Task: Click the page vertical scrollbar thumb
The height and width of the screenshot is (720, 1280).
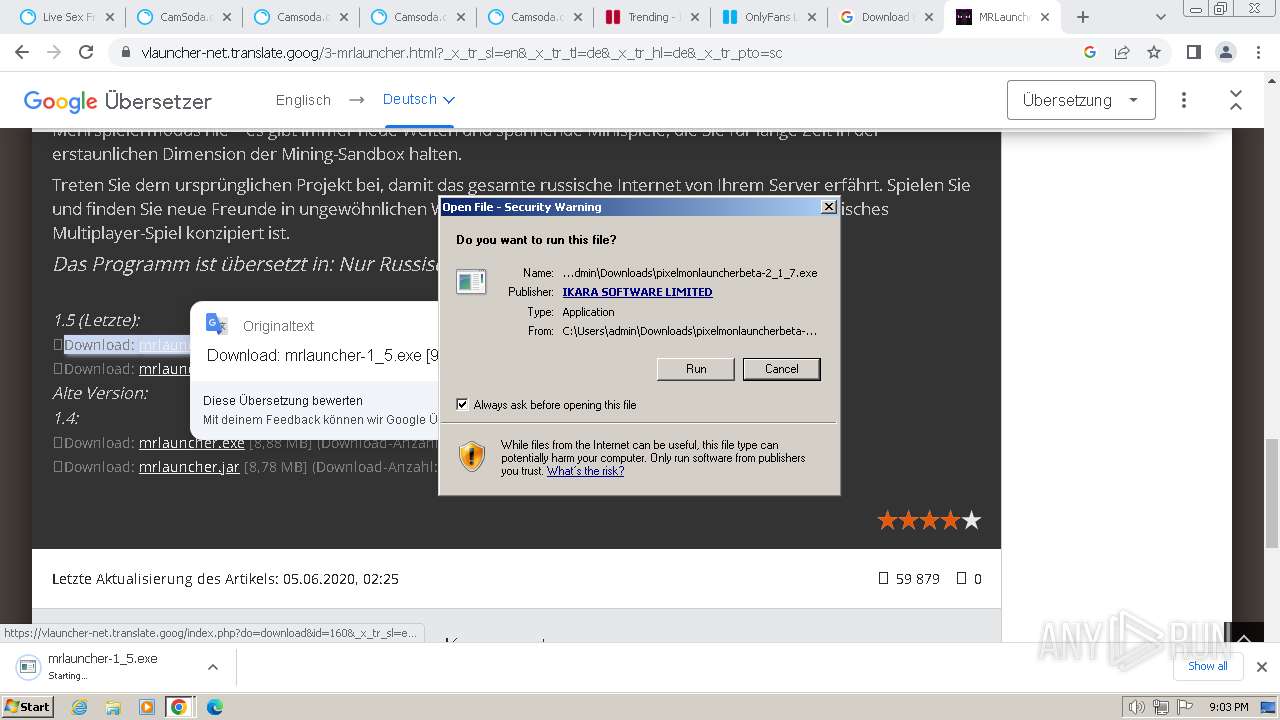Action: (1271, 493)
